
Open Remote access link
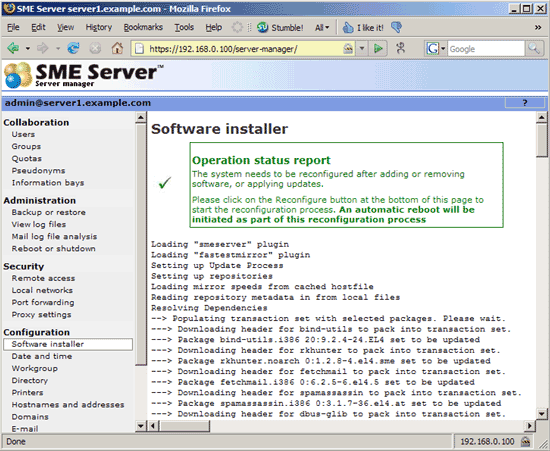43,278
